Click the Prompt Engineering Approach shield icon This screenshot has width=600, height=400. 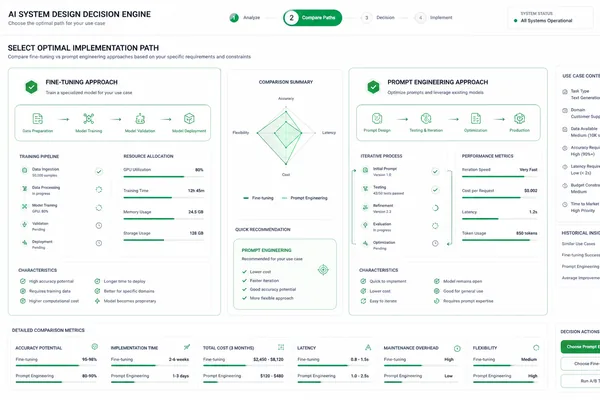coord(373,87)
